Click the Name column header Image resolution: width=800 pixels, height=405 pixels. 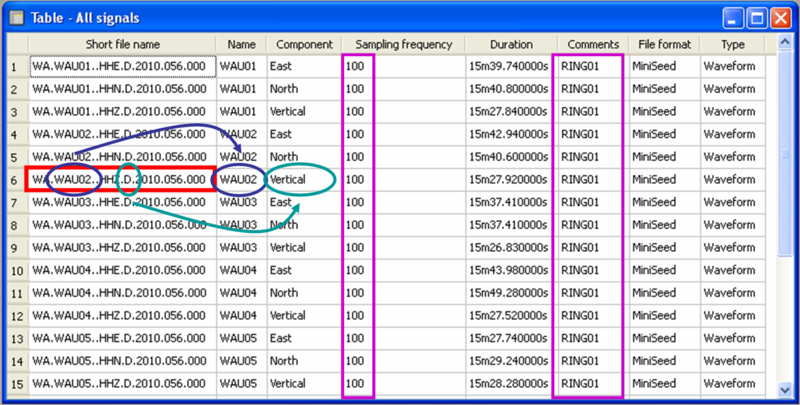(x=242, y=45)
